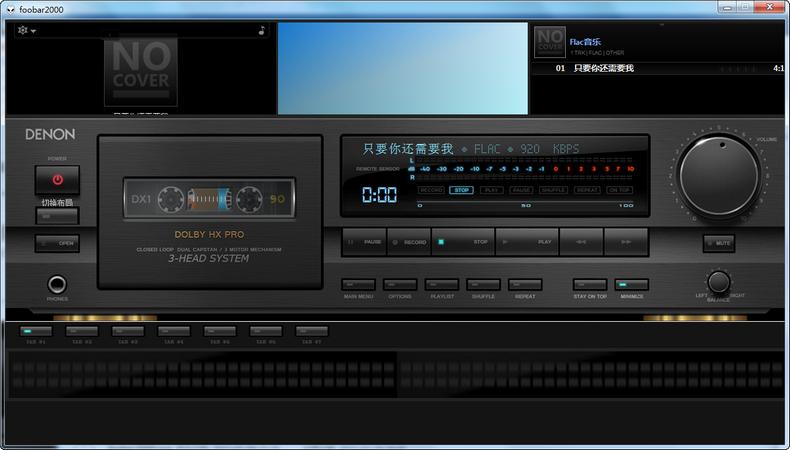Open the PLAYLIST button
Screen dimensions: 790x450
pos(442,285)
